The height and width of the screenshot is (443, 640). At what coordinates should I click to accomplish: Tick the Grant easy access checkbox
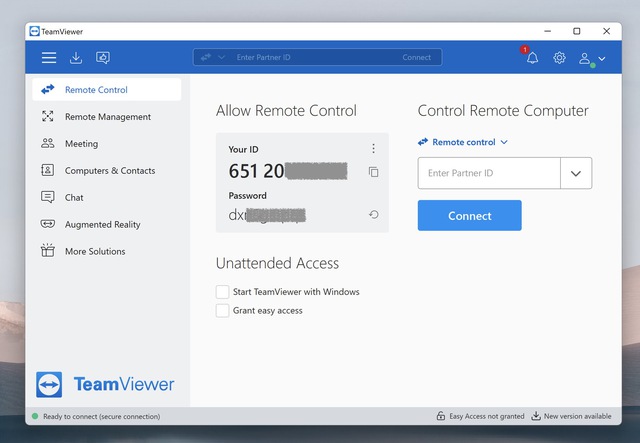[222, 311]
